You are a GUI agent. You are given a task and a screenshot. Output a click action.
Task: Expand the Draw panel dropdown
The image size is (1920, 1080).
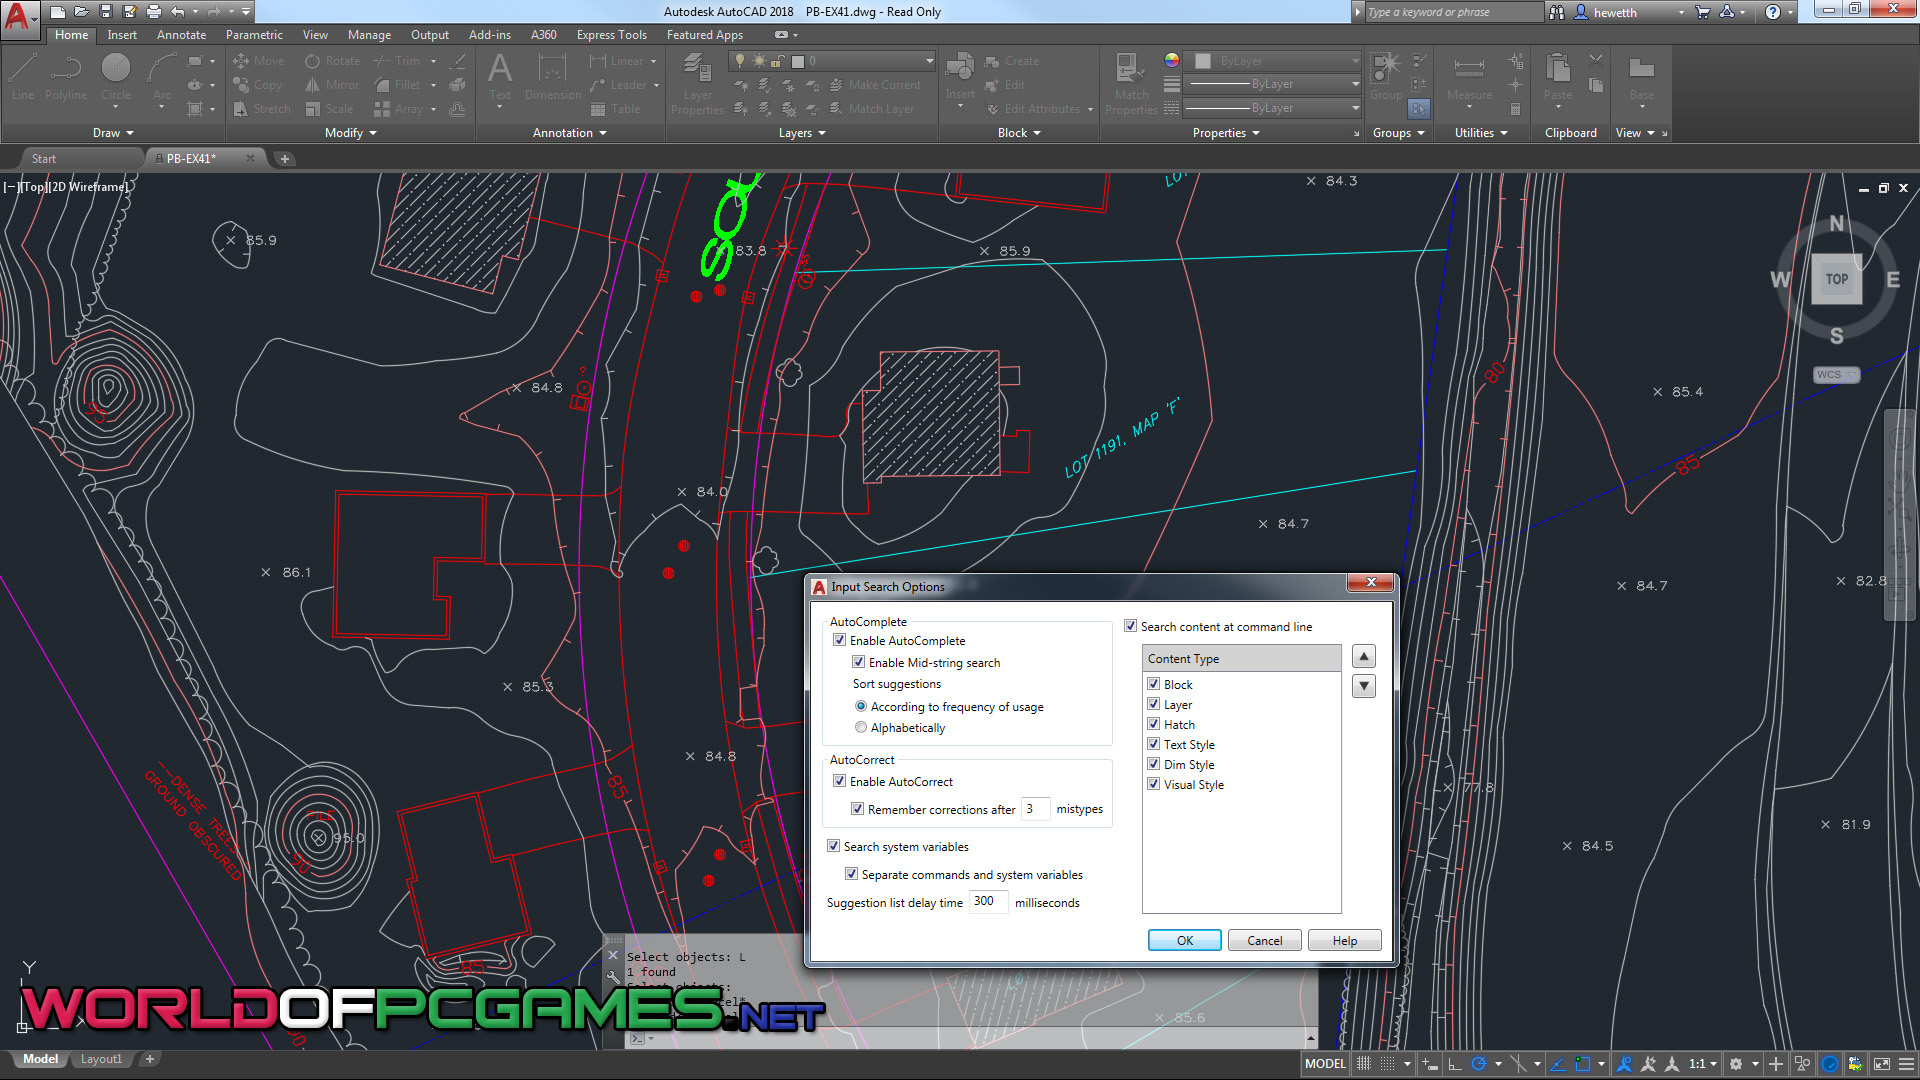pyautogui.click(x=113, y=133)
